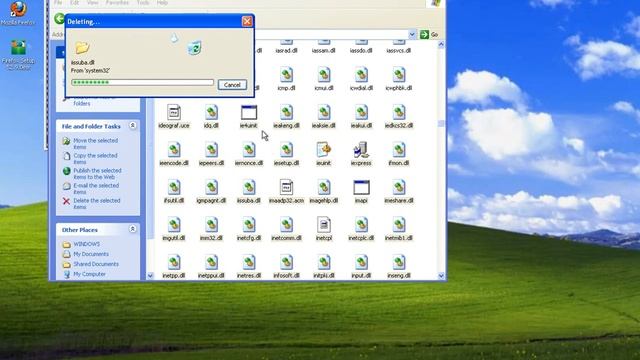Click the file list scroll down arrow
The image size is (640, 360).
(441, 276)
